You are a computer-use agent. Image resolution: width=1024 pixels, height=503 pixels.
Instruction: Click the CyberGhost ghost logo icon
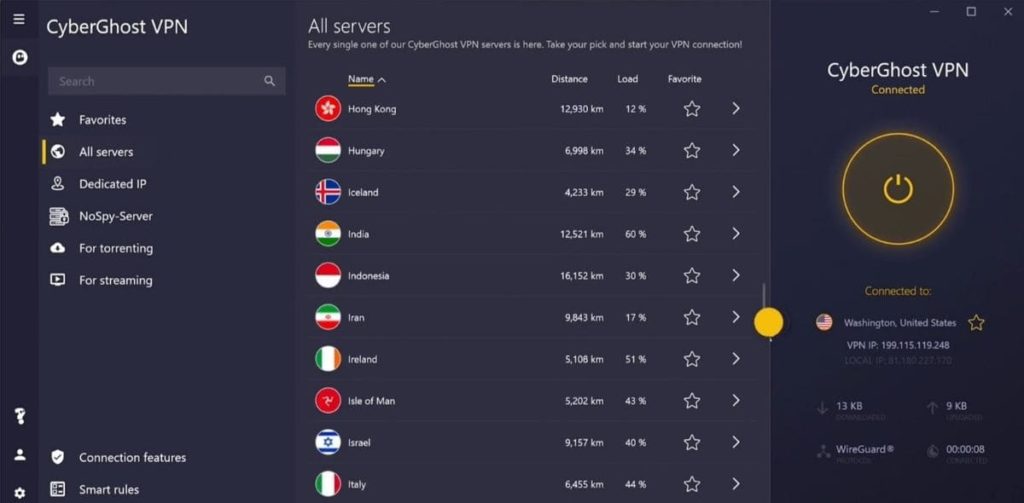[x=20, y=57]
